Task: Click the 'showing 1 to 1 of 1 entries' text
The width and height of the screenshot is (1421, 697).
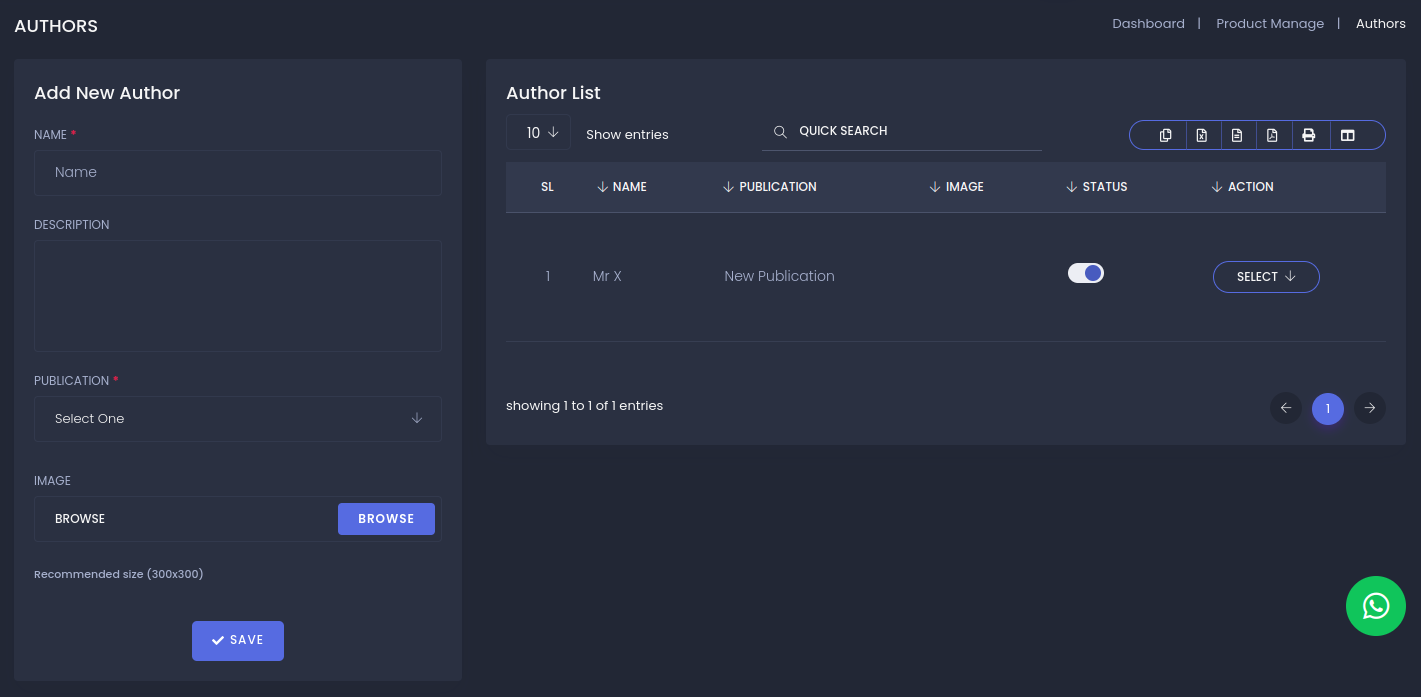Action: [x=584, y=406]
